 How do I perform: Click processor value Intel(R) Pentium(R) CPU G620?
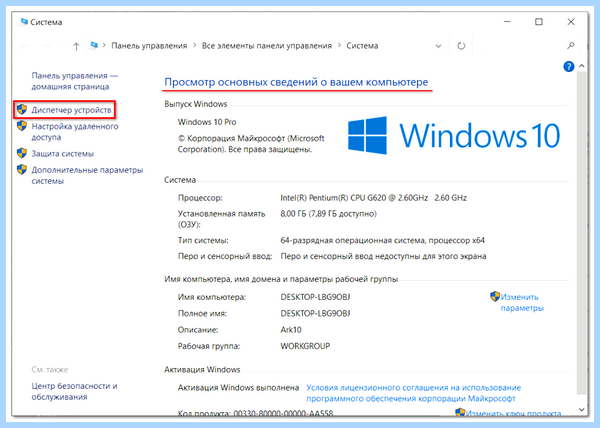[373, 198]
